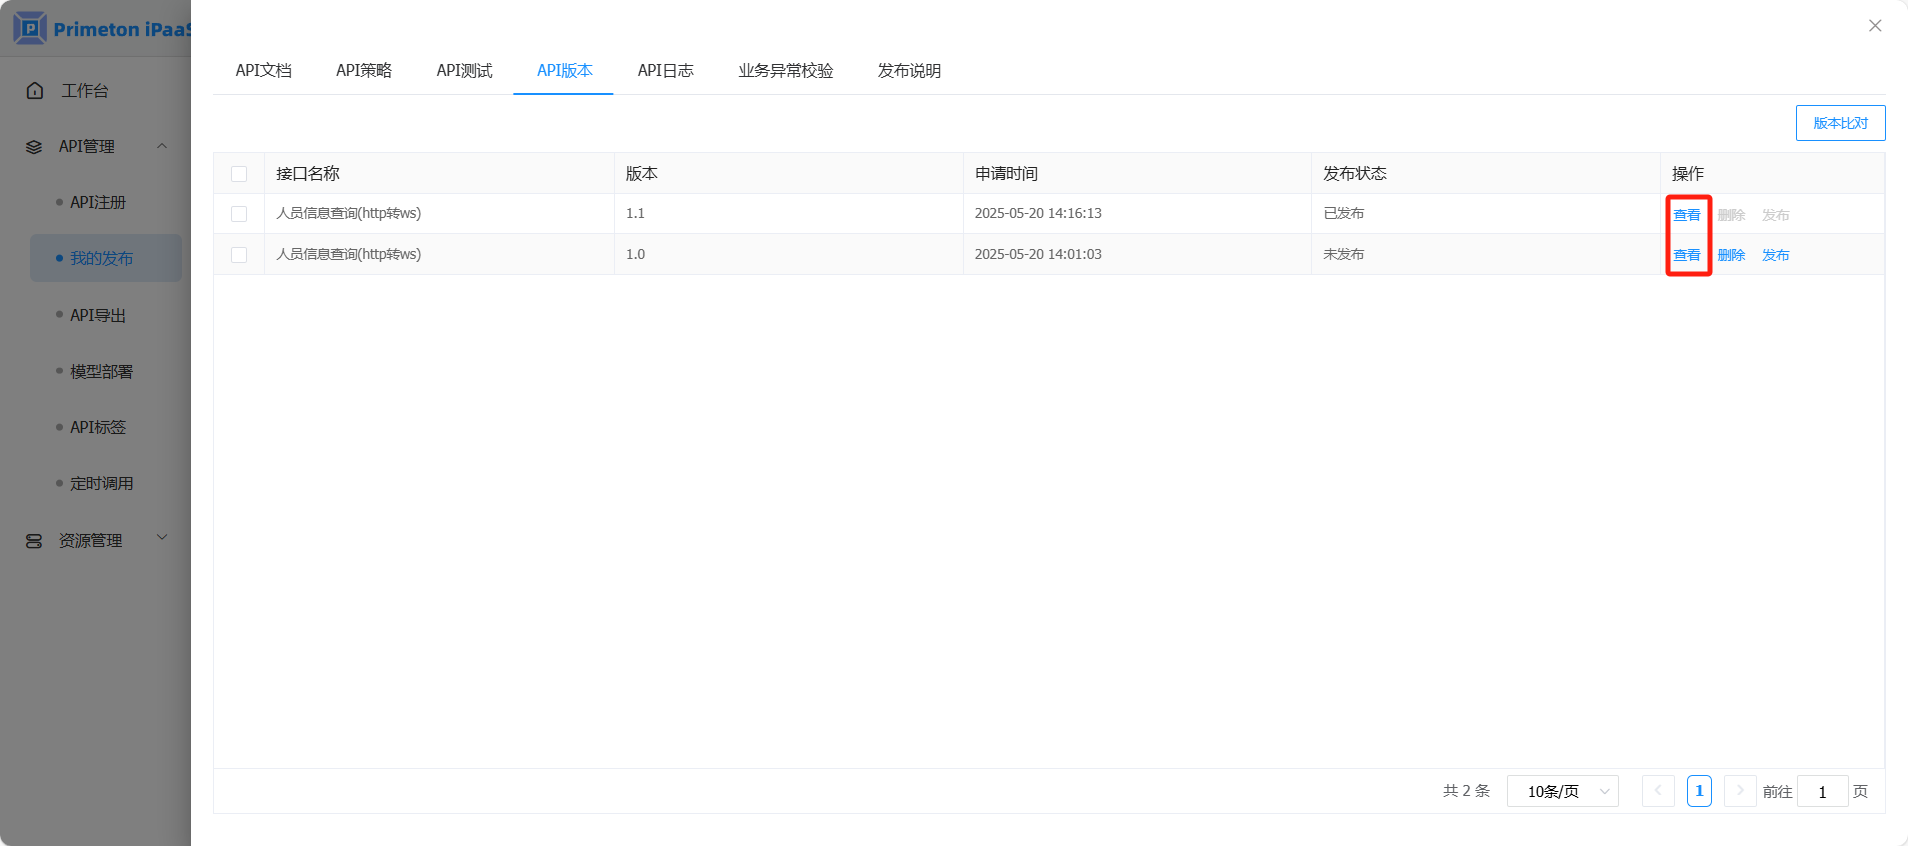
Task: View version 1.1 details with 查看
Action: pos(1687,215)
